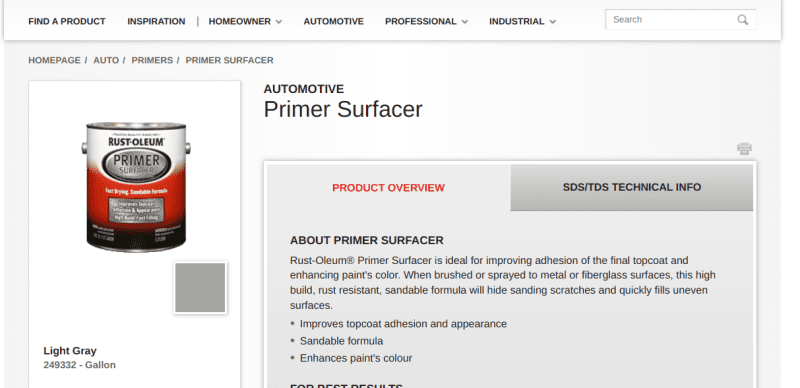The height and width of the screenshot is (388, 800).
Task: Focus the Search input field
Action: (671, 20)
